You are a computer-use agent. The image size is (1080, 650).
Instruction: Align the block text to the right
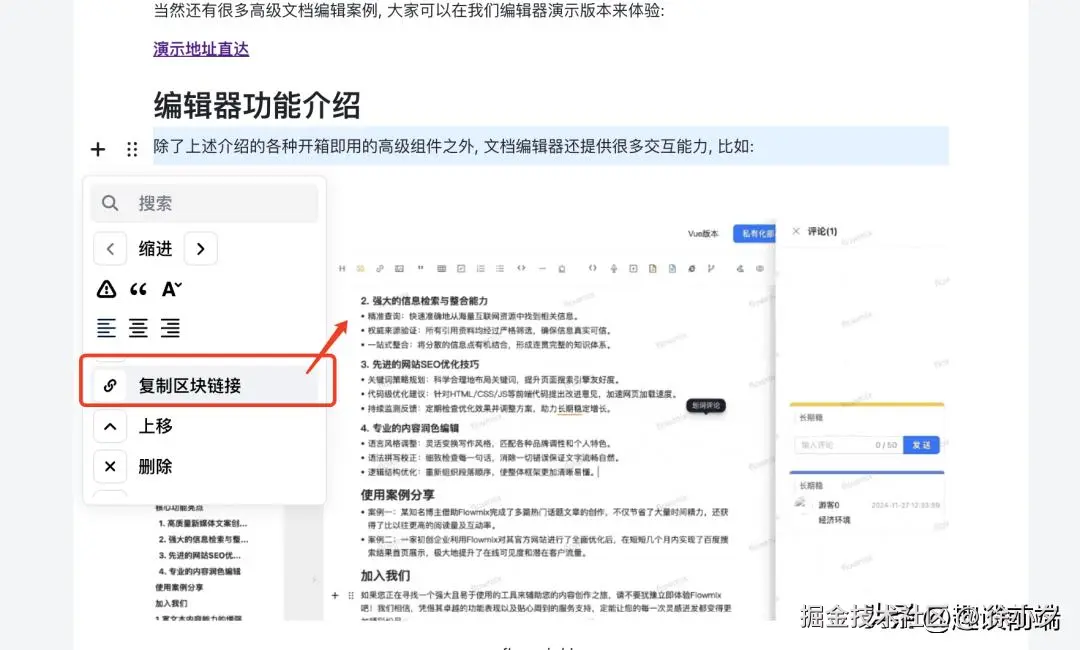170,328
